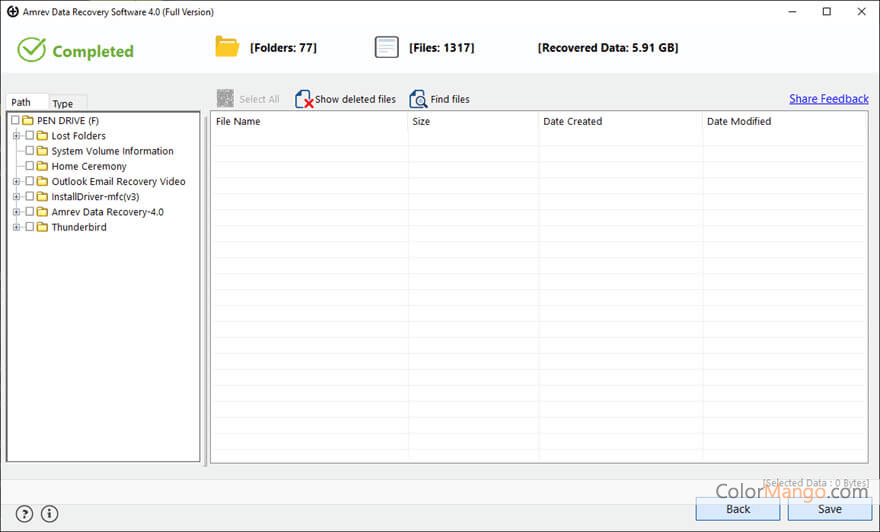Select the Path tab

coord(21,102)
